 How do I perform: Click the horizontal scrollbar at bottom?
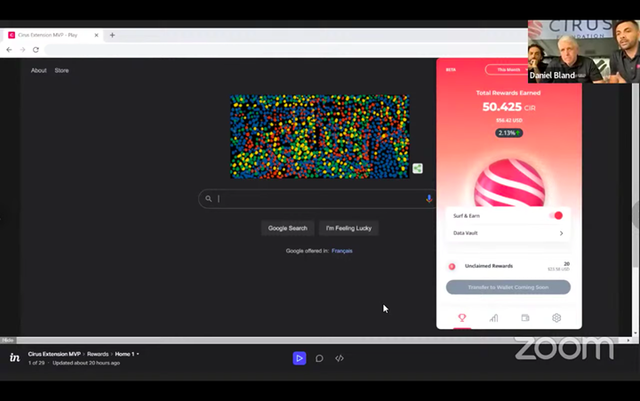322,340
